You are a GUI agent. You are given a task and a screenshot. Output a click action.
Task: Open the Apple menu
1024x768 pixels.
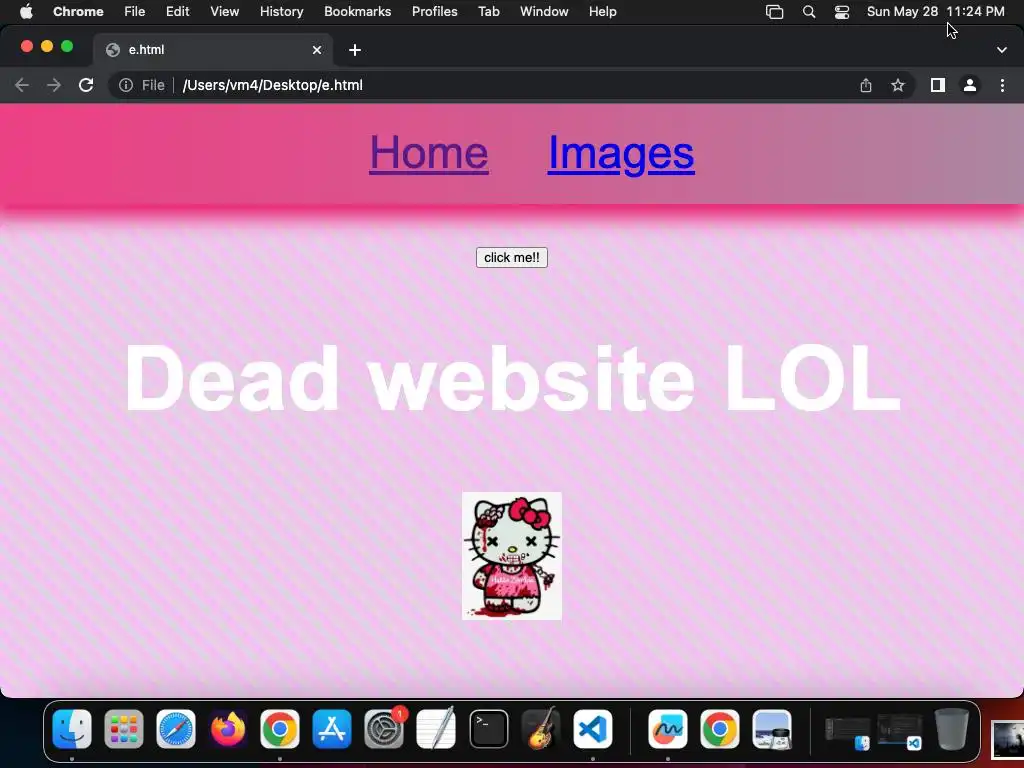(x=26, y=12)
